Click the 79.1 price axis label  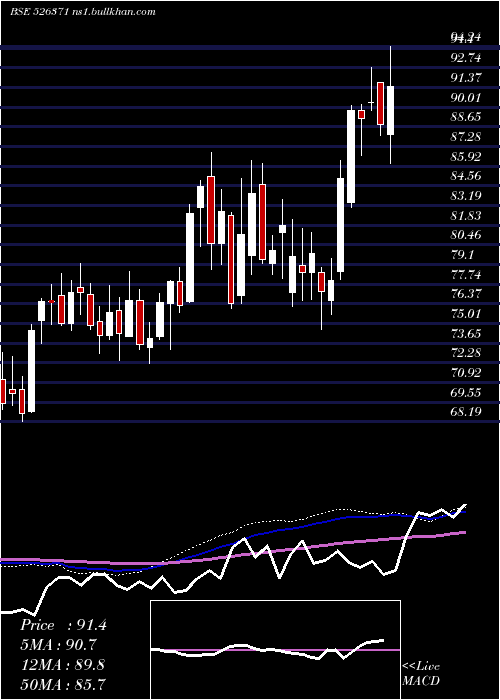[463, 254]
